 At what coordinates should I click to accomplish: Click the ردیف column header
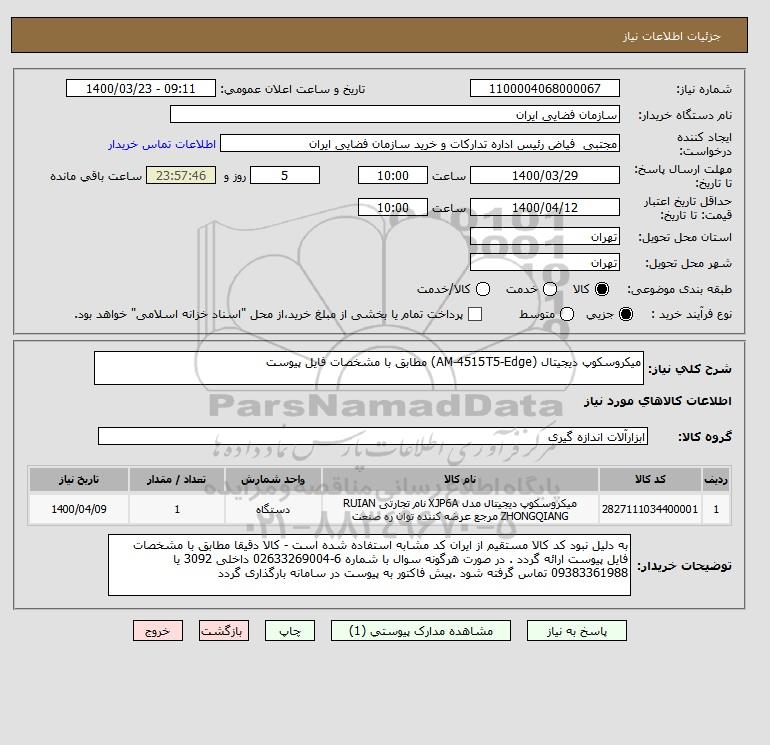coord(716,480)
